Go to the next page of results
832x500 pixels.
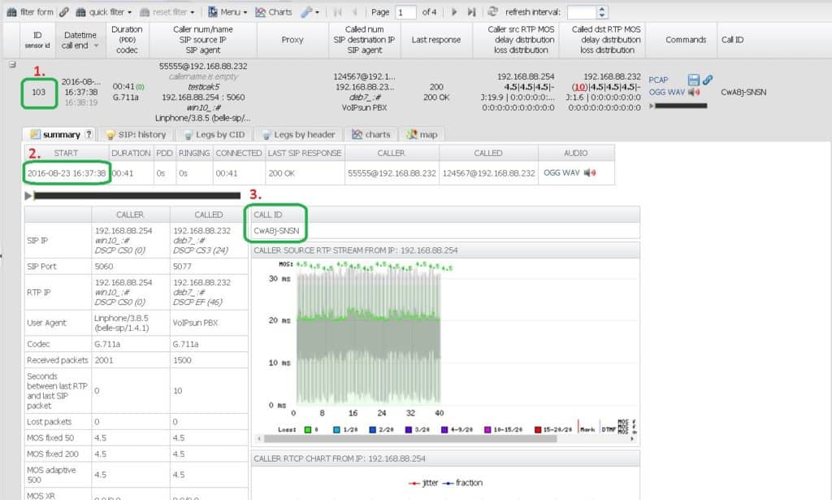tap(454, 12)
